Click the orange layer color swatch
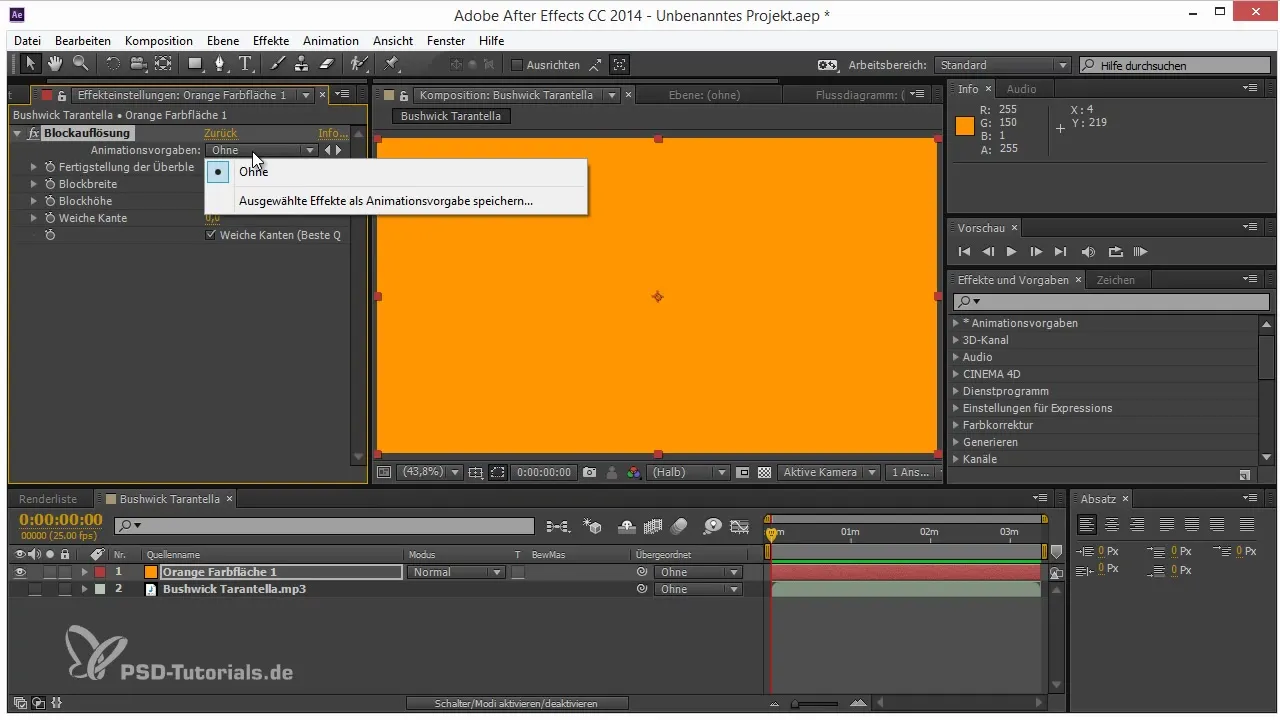The height and width of the screenshot is (720, 1280). (x=151, y=572)
